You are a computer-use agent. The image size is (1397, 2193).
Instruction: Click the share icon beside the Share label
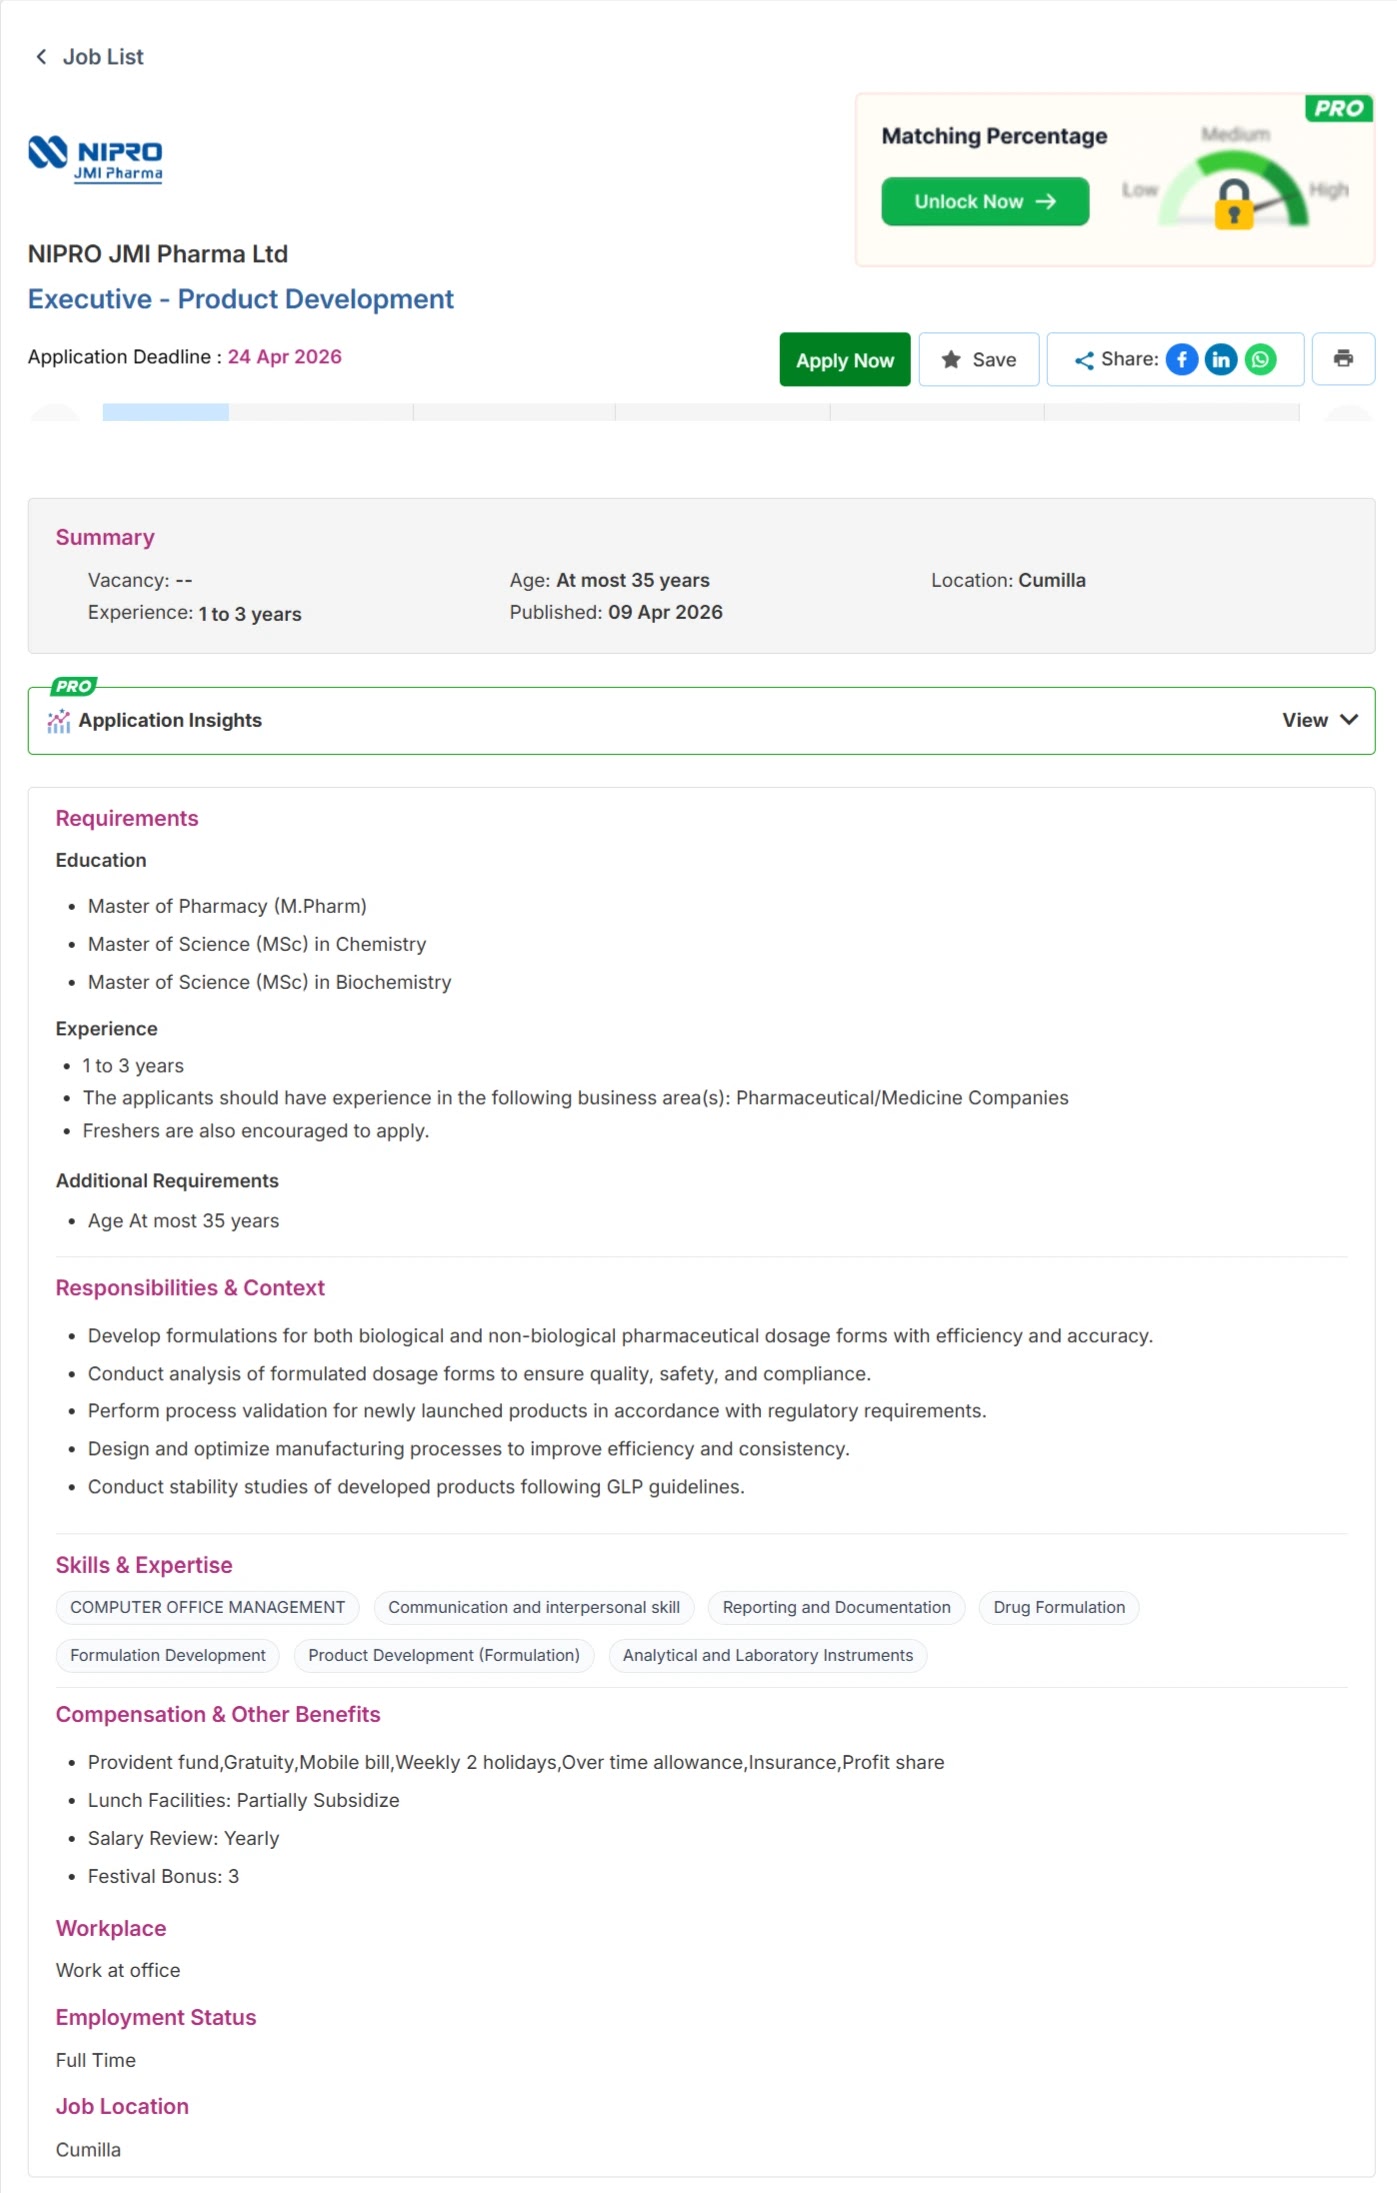pos(1084,361)
